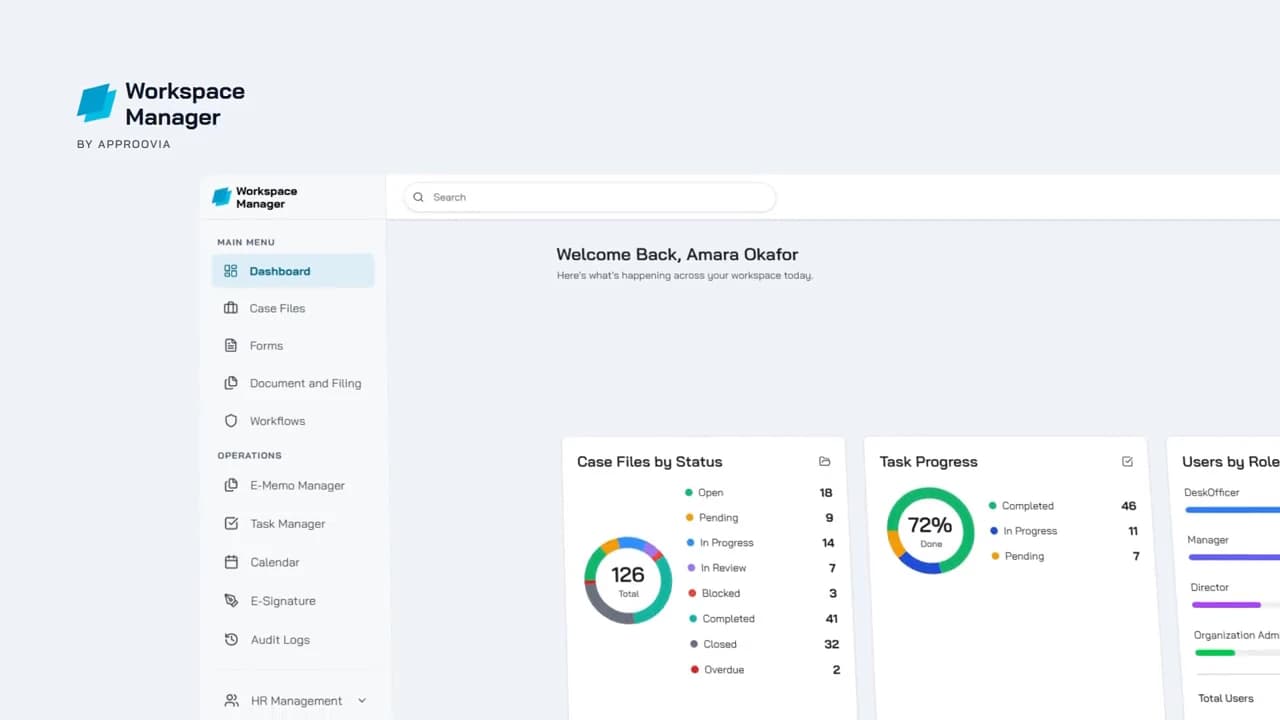Click the E-Signature pen icon
Image resolution: width=1280 pixels, height=720 pixels.
[x=231, y=601]
